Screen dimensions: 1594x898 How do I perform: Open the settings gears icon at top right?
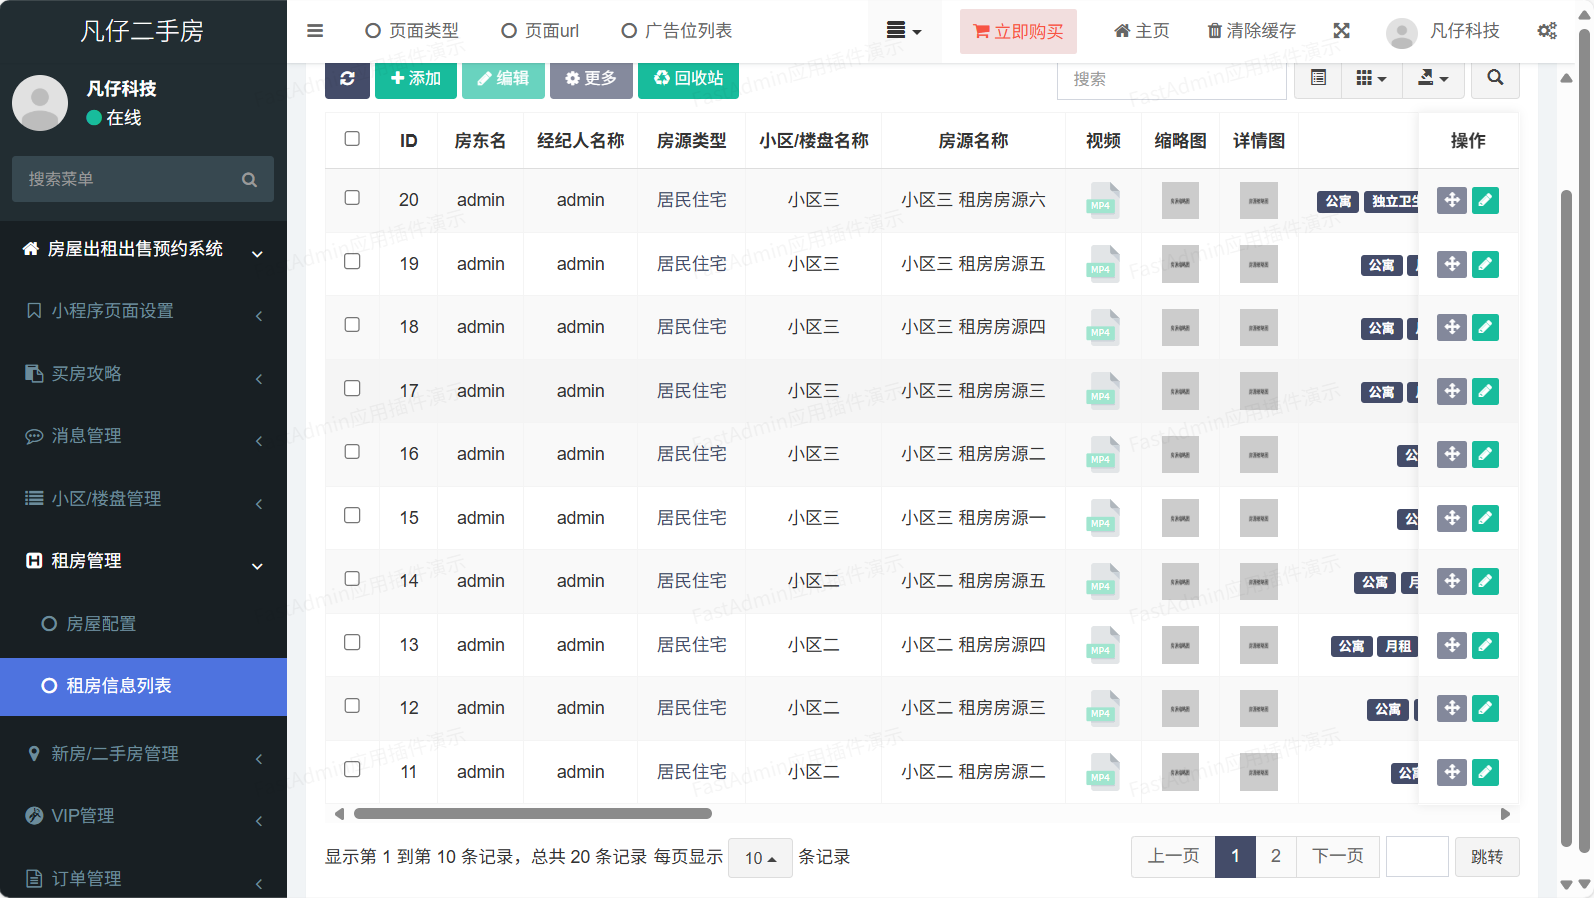1547,31
